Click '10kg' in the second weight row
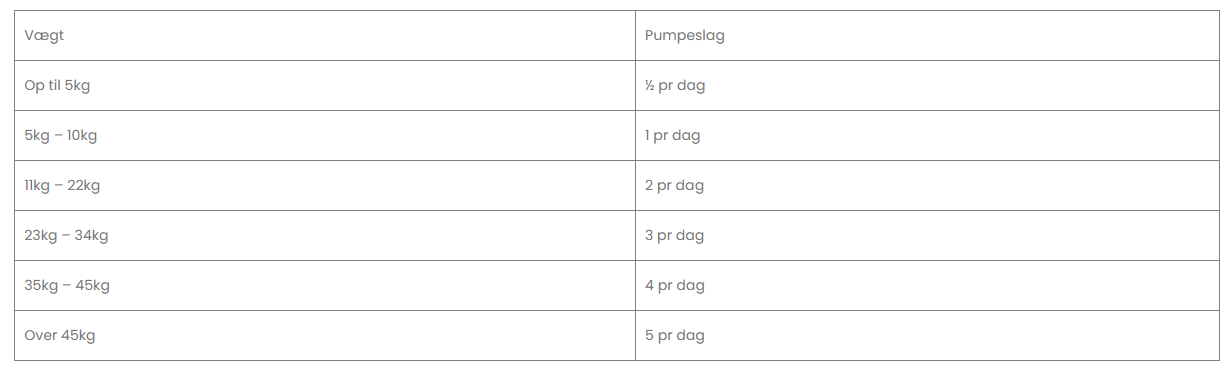The image size is (1232, 374). (82, 136)
